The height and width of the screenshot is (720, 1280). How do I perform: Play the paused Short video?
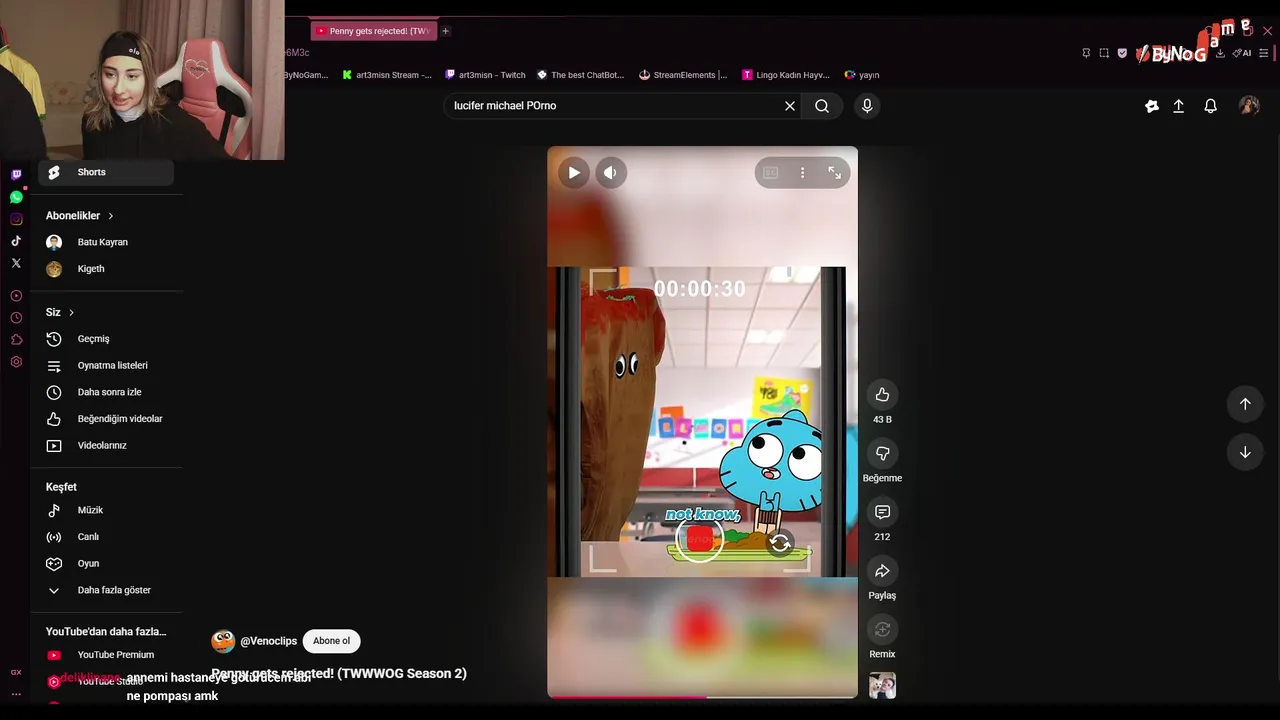(574, 172)
